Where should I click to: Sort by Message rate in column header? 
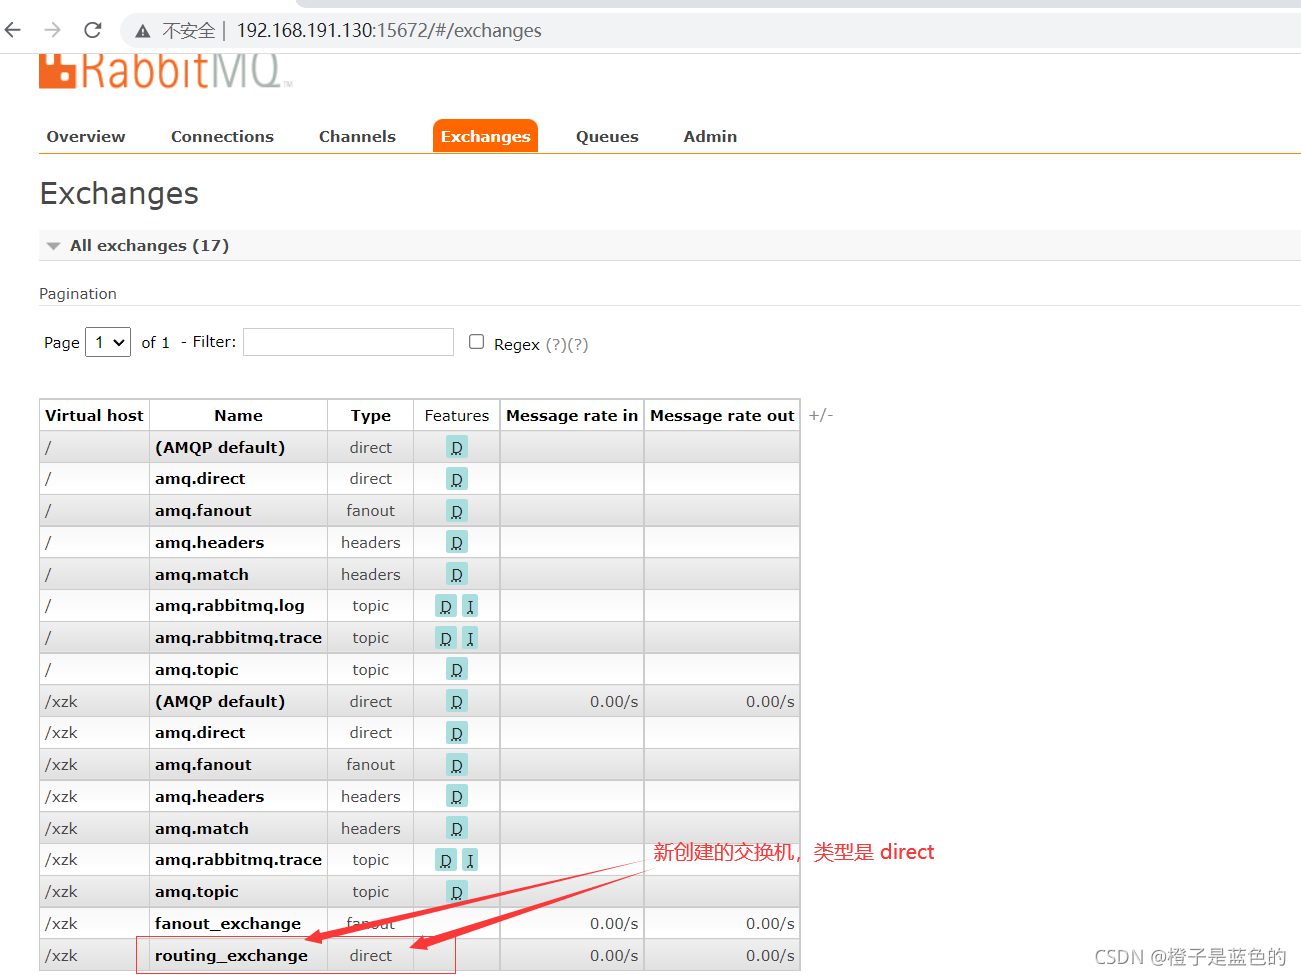click(572, 416)
